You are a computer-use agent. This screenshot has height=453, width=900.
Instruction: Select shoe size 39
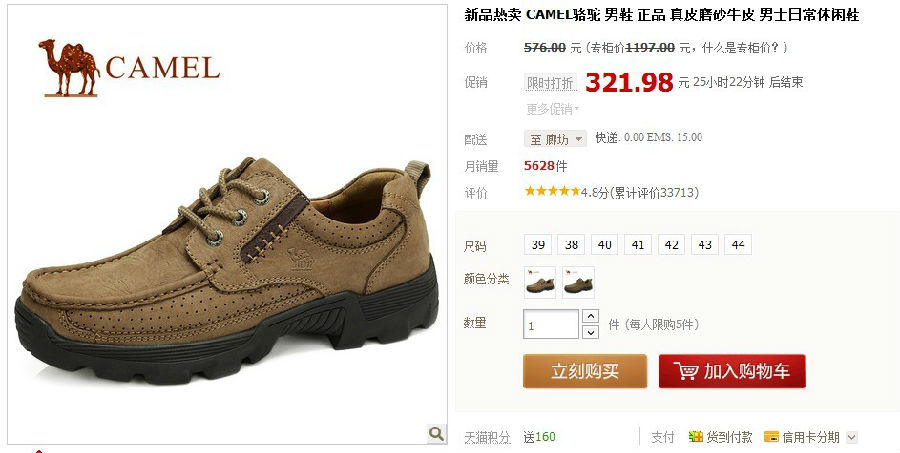pyautogui.click(x=538, y=245)
